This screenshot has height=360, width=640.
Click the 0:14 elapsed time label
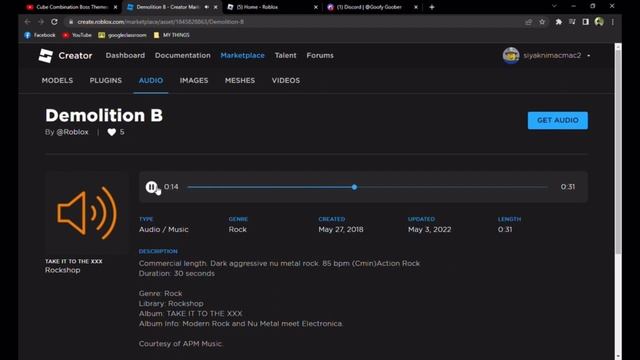coord(171,187)
